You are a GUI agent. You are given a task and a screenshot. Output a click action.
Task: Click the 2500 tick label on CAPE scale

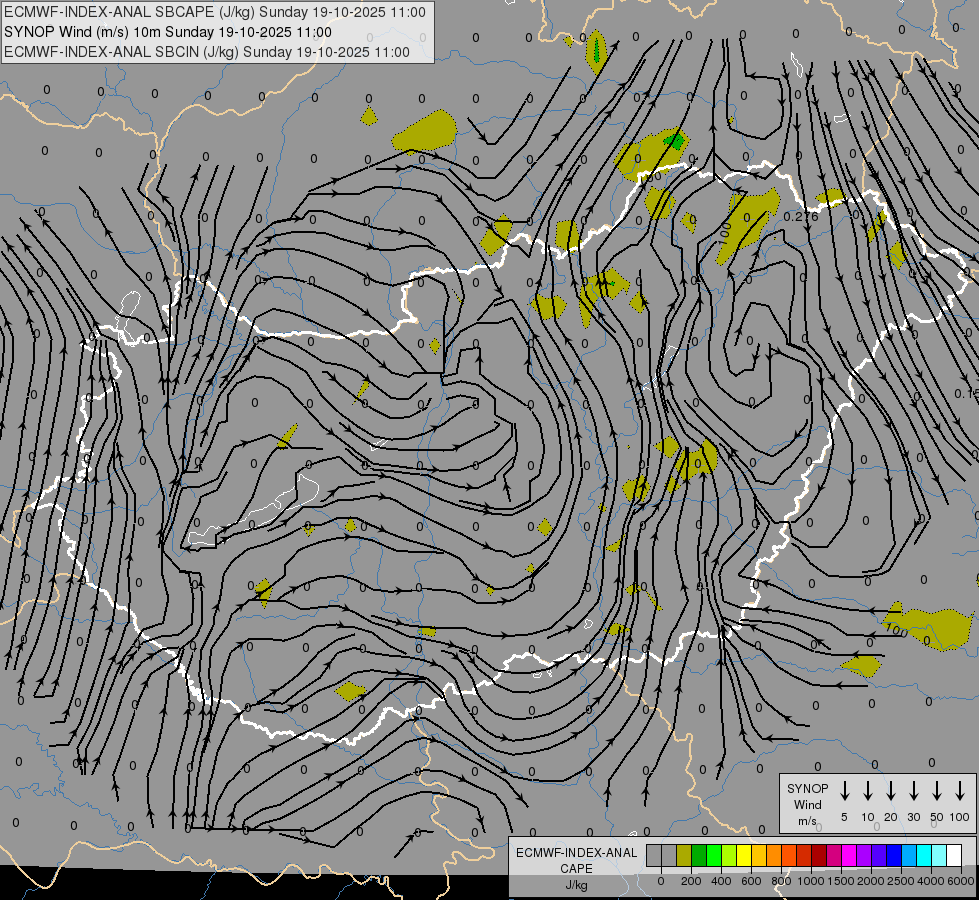tap(901, 881)
